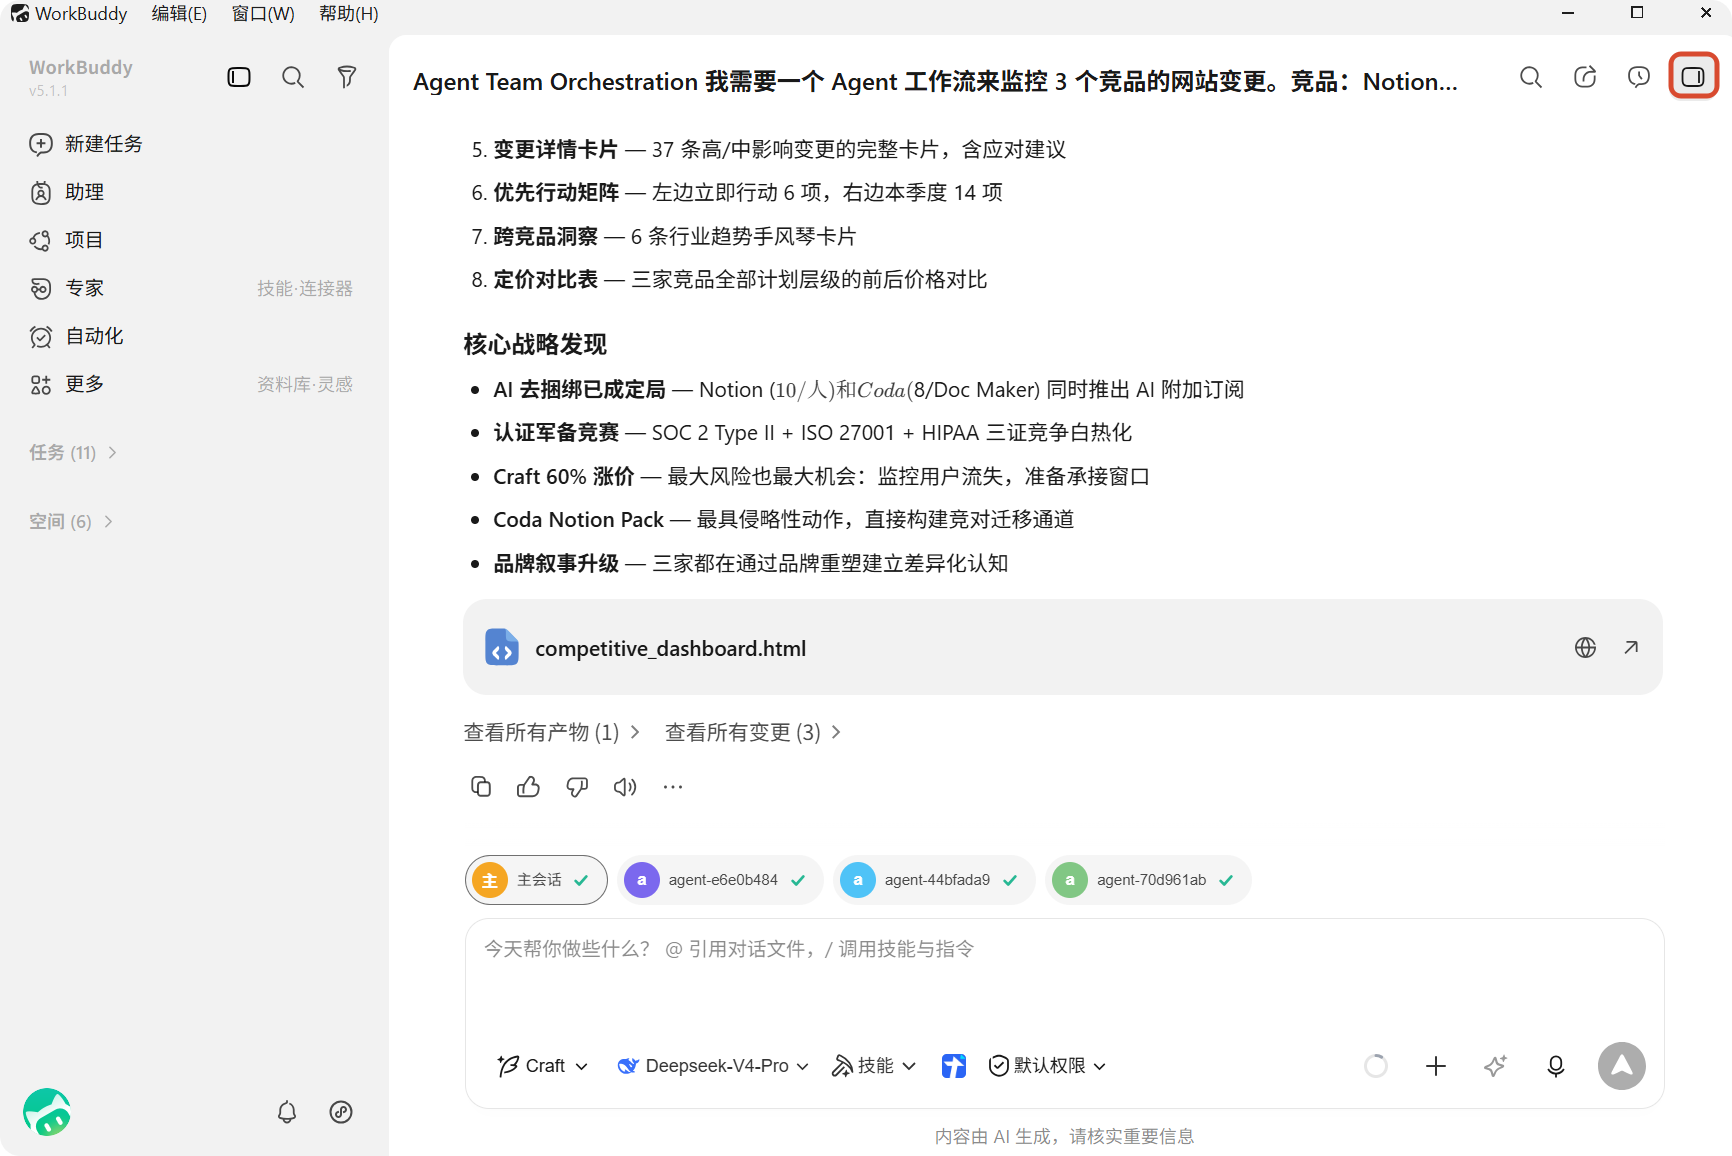Click the sparkle enhance prompt icon
1732x1156 pixels.
[x=1496, y=1066]
